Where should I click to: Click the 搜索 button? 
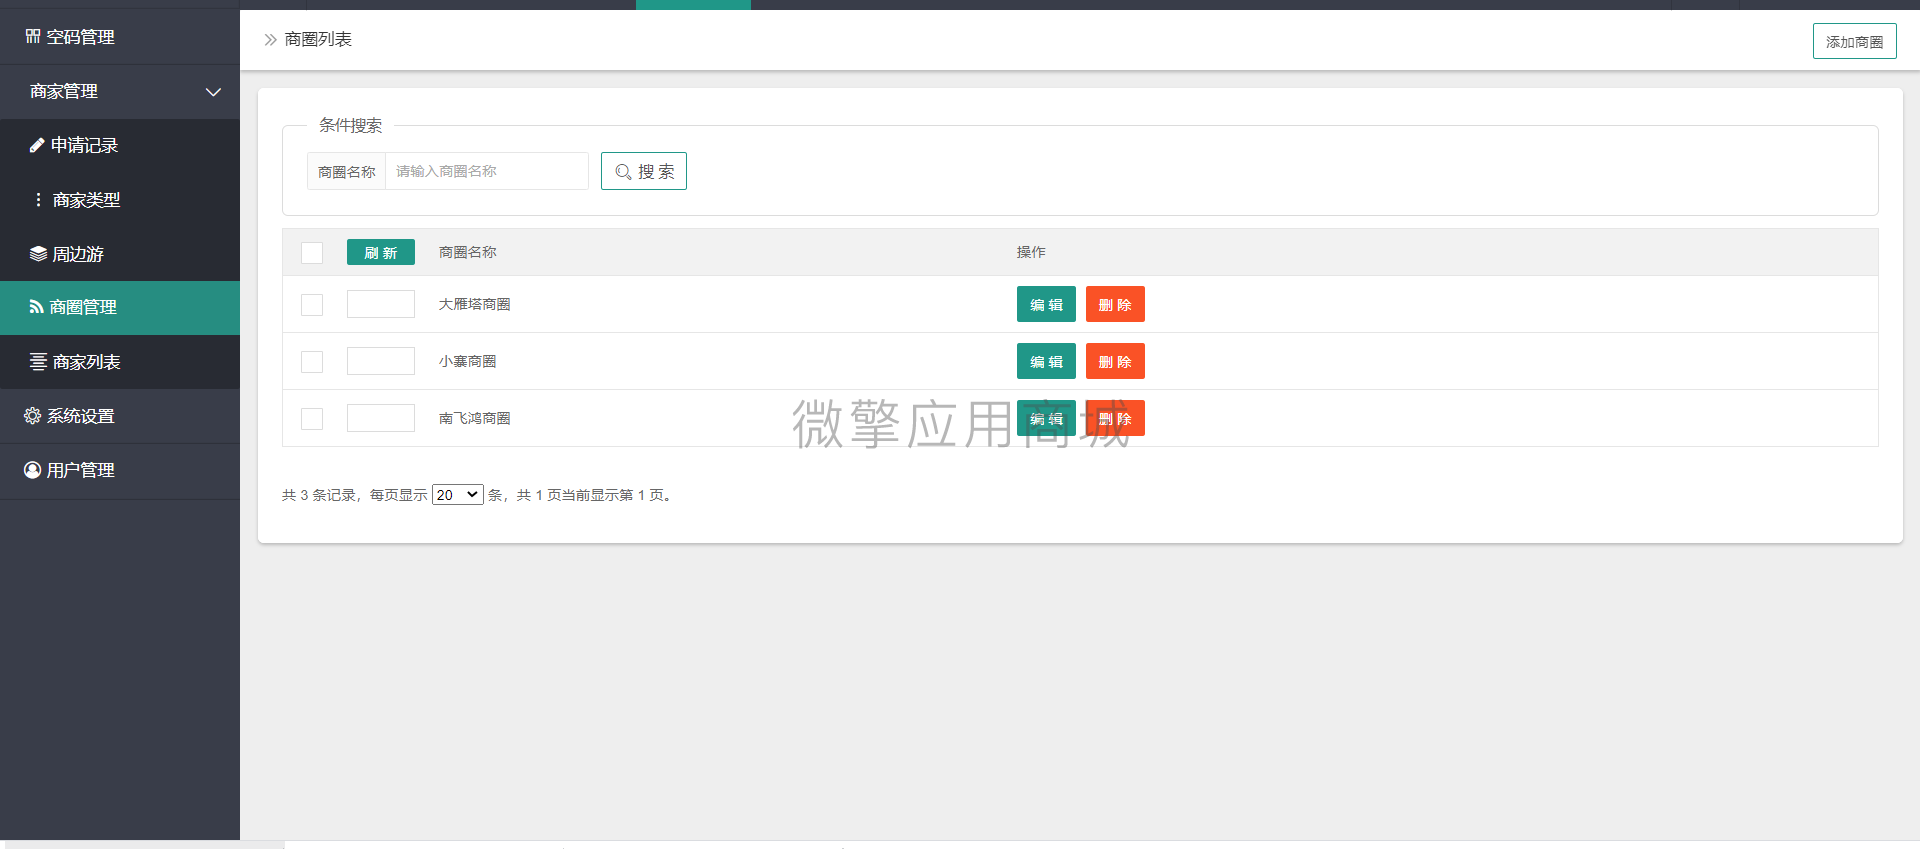(x=644, y=171)
